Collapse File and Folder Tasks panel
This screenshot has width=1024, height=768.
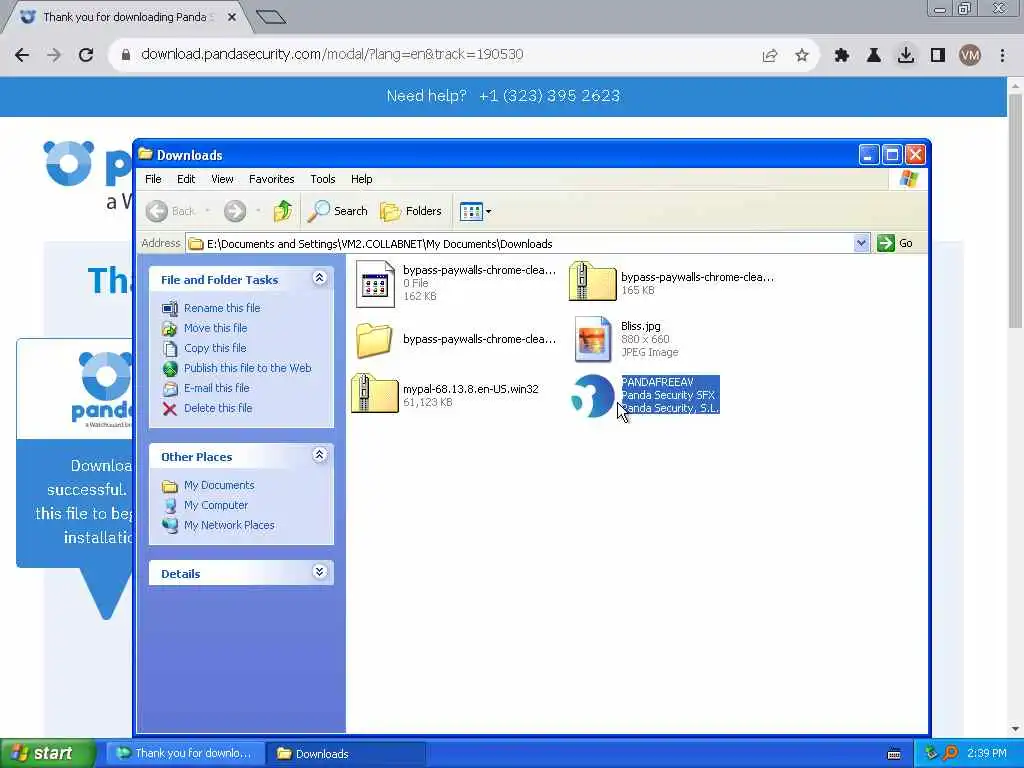(x=319, y=278)
